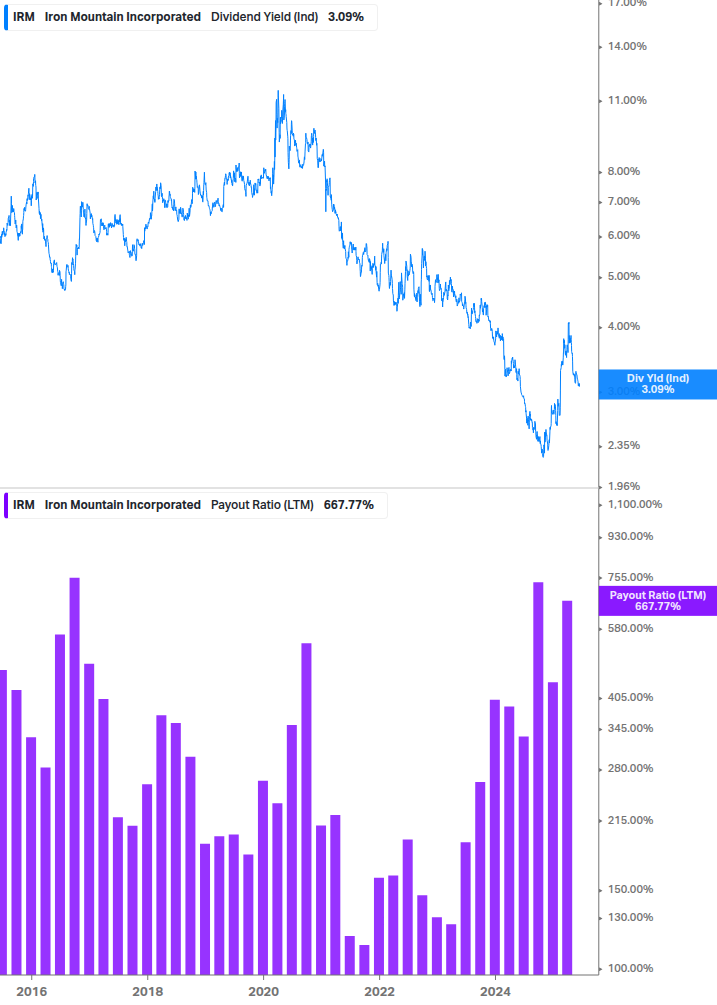Click the 2.35% dividend yield axis value
Image resolution: width=717 pixels, height=1005 pixels.
(623, 445)
